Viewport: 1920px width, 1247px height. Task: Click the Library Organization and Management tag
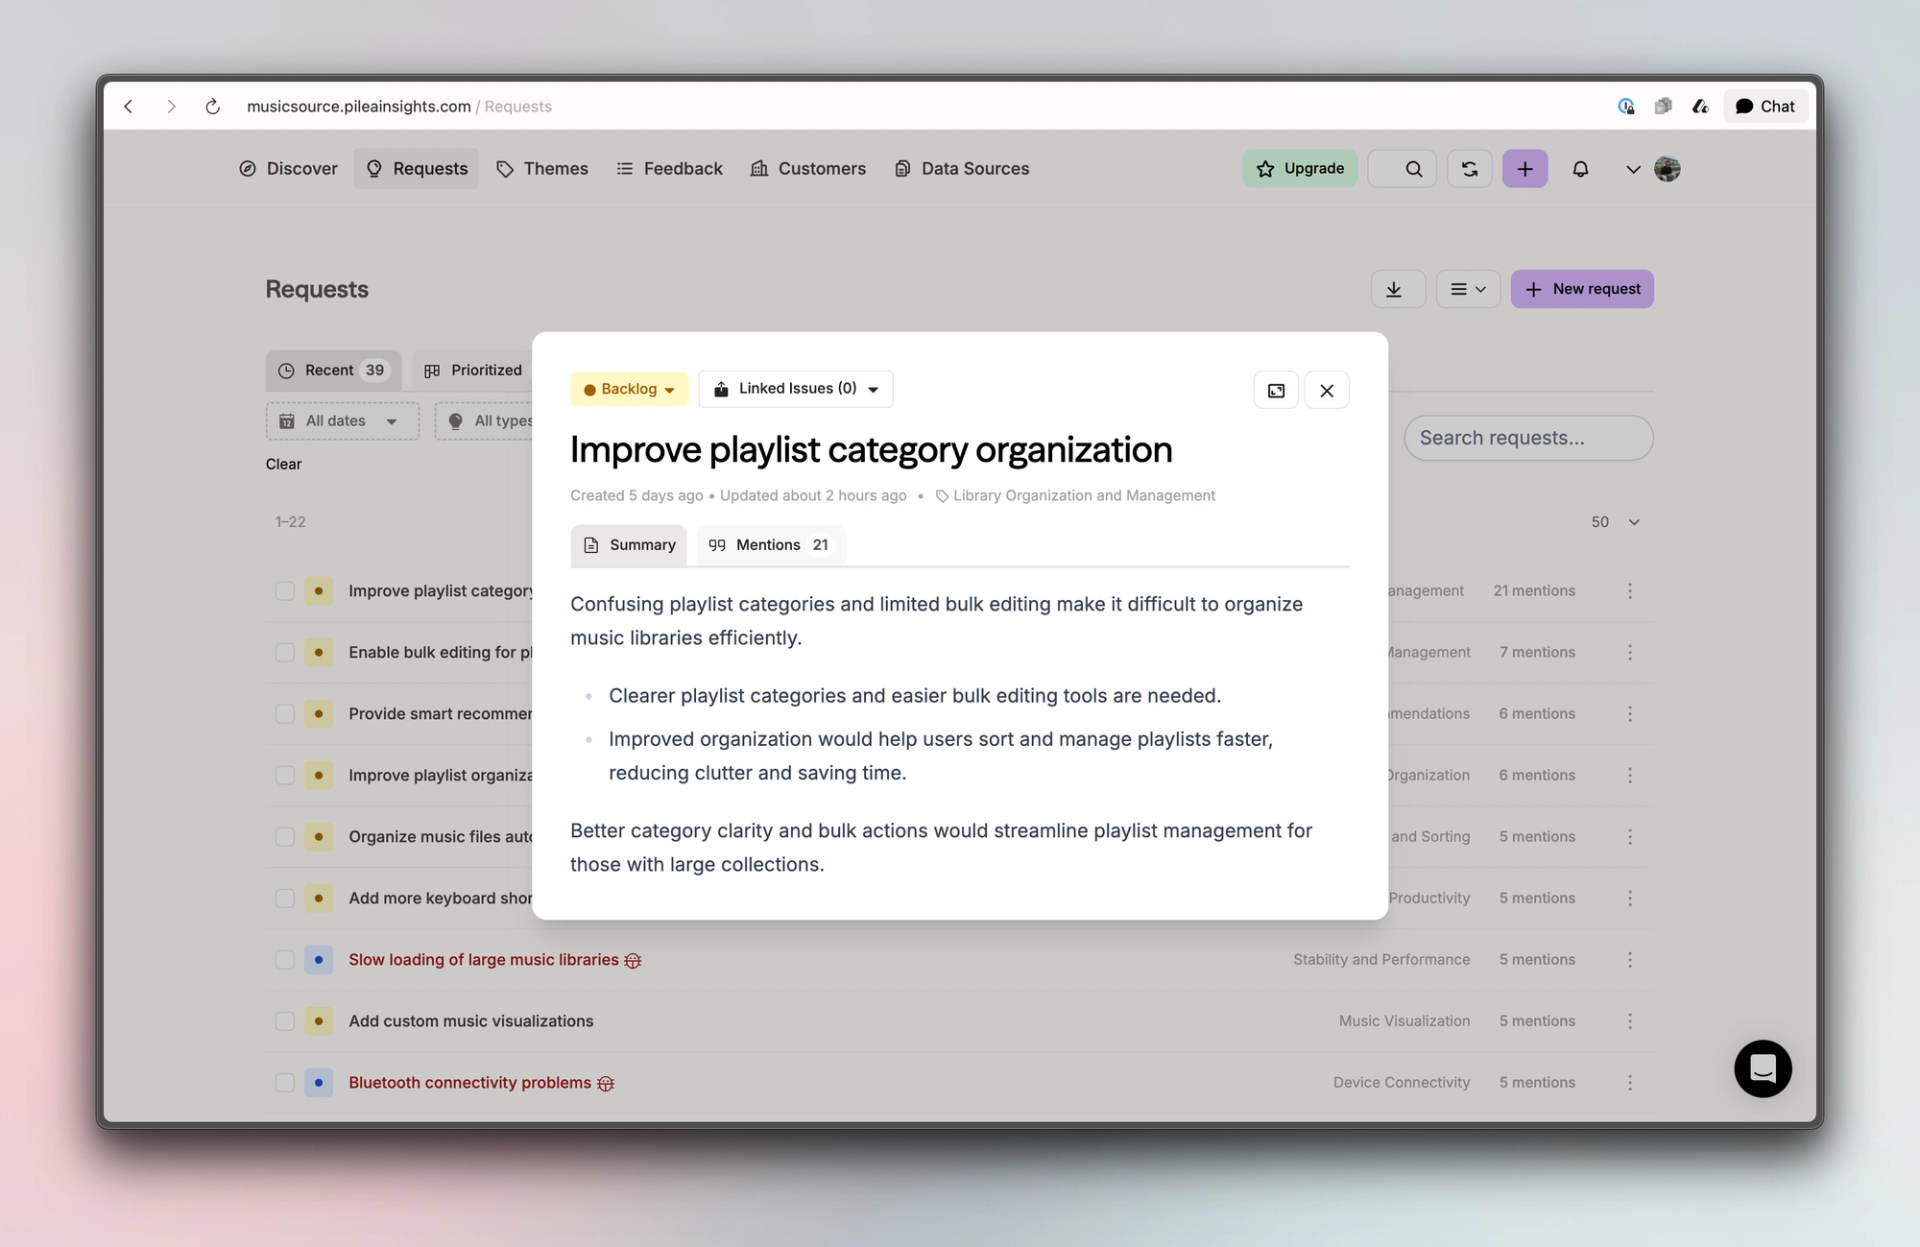(1075, 496)
